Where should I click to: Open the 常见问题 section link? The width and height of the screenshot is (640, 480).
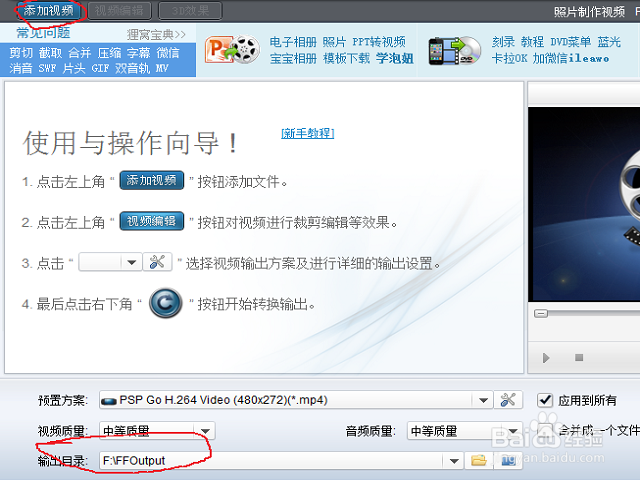point(43,33)
